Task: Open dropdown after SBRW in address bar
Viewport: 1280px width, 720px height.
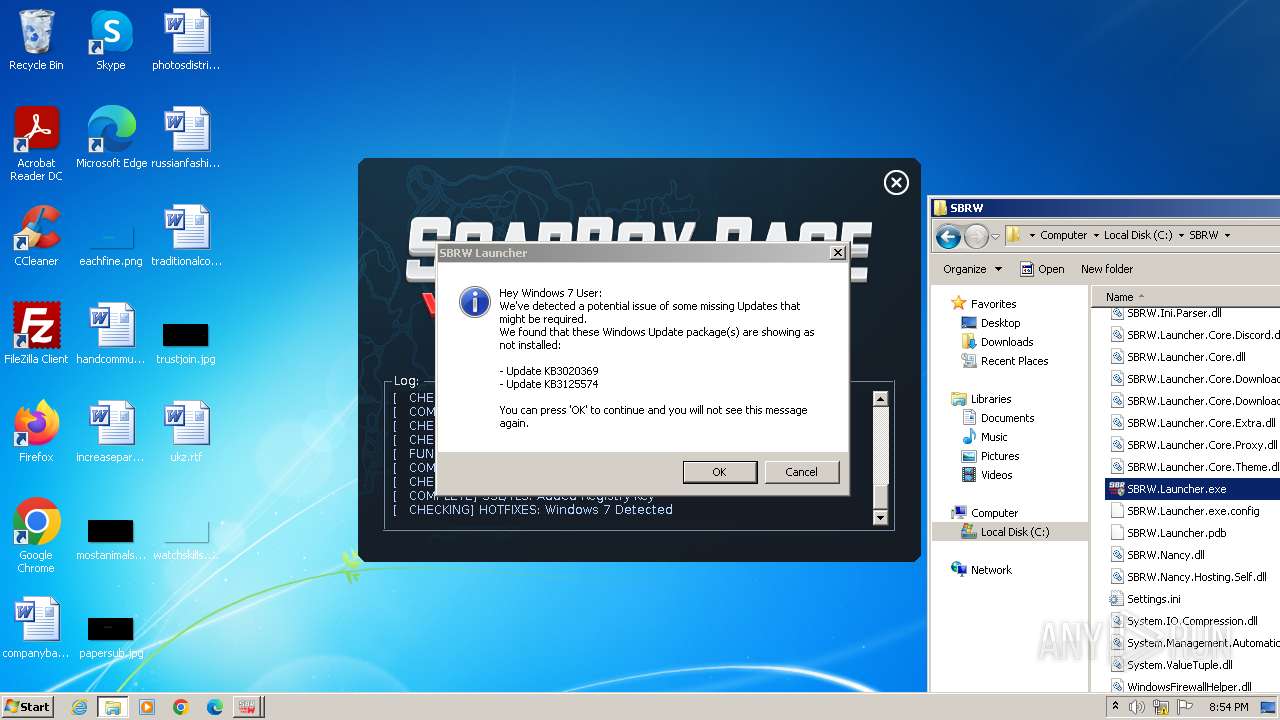Action: pyautogui.click(x=1227, y=236)
